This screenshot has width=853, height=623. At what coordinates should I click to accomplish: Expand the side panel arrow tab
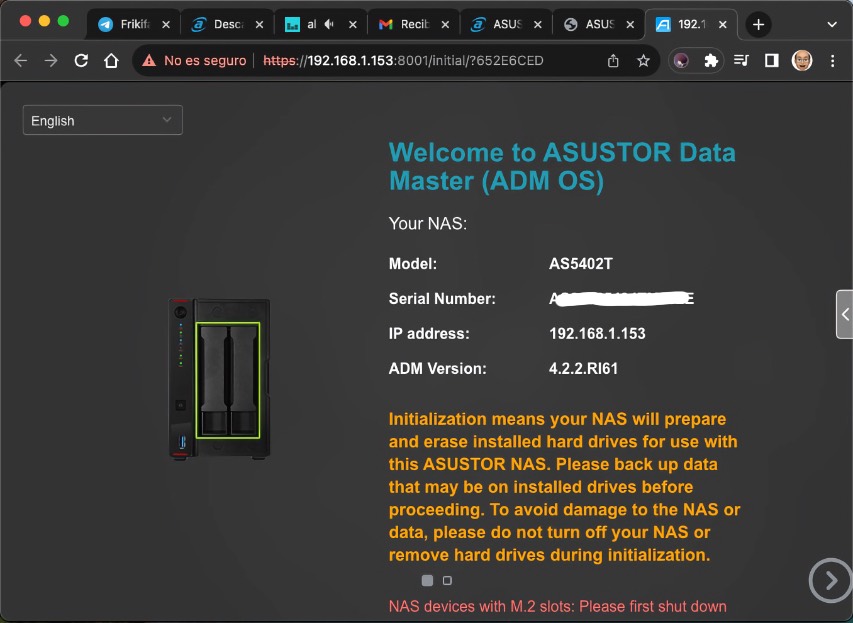pos(844,314)
